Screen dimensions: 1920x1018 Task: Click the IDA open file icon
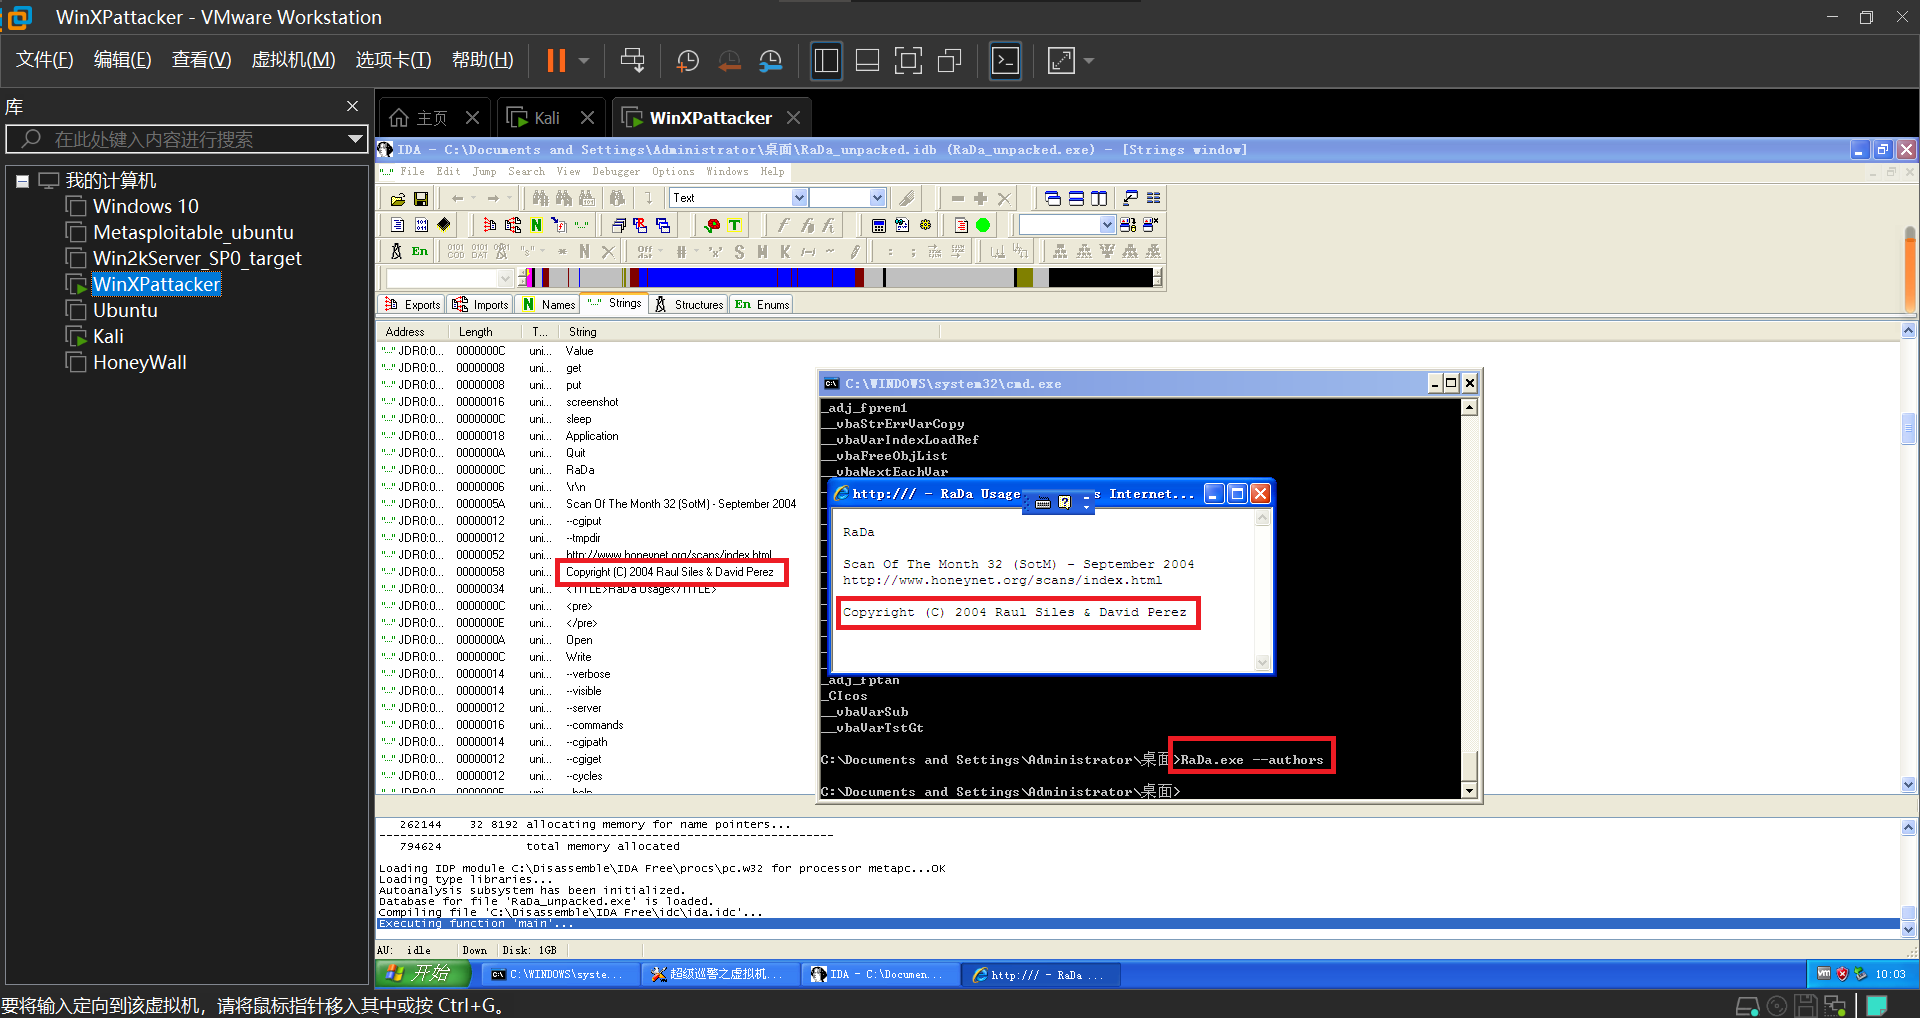pyautogui.click(x=398, y=199)
